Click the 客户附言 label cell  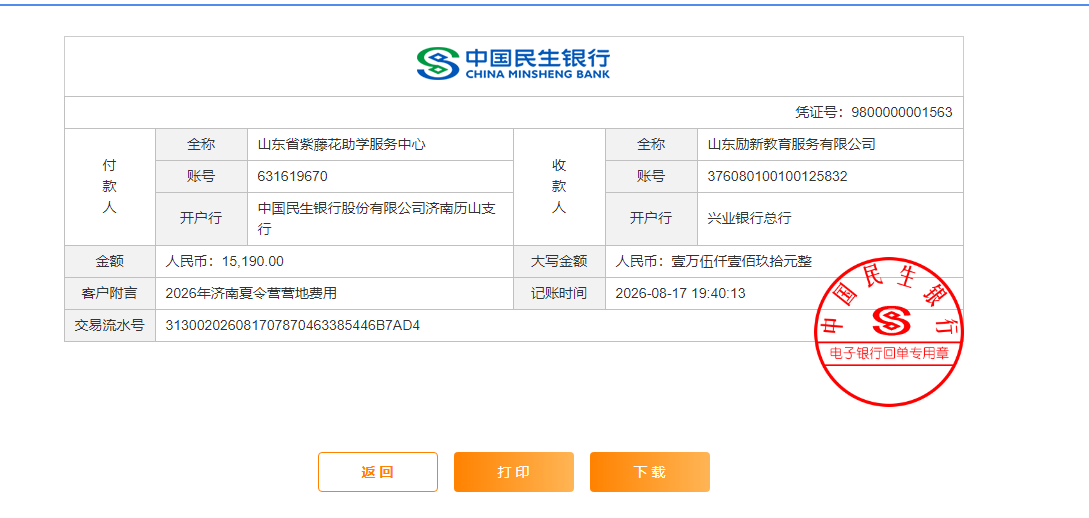point(110,293)
